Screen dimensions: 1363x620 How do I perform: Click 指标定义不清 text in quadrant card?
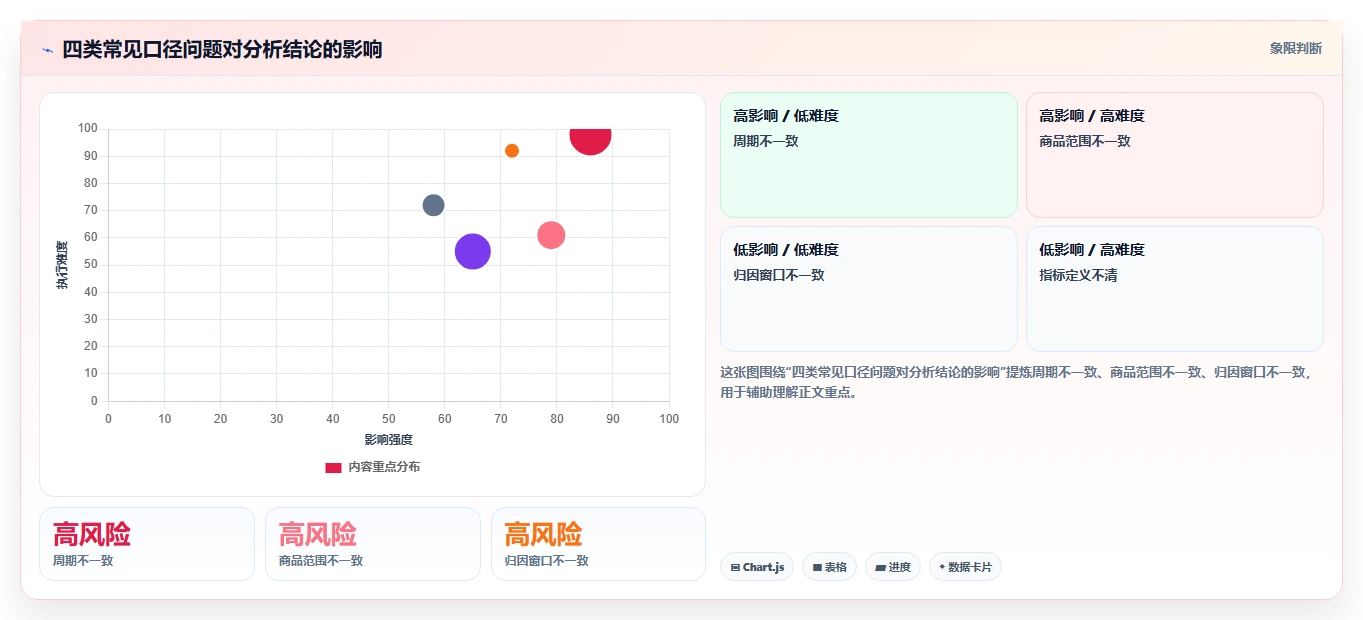(1078, 275)
